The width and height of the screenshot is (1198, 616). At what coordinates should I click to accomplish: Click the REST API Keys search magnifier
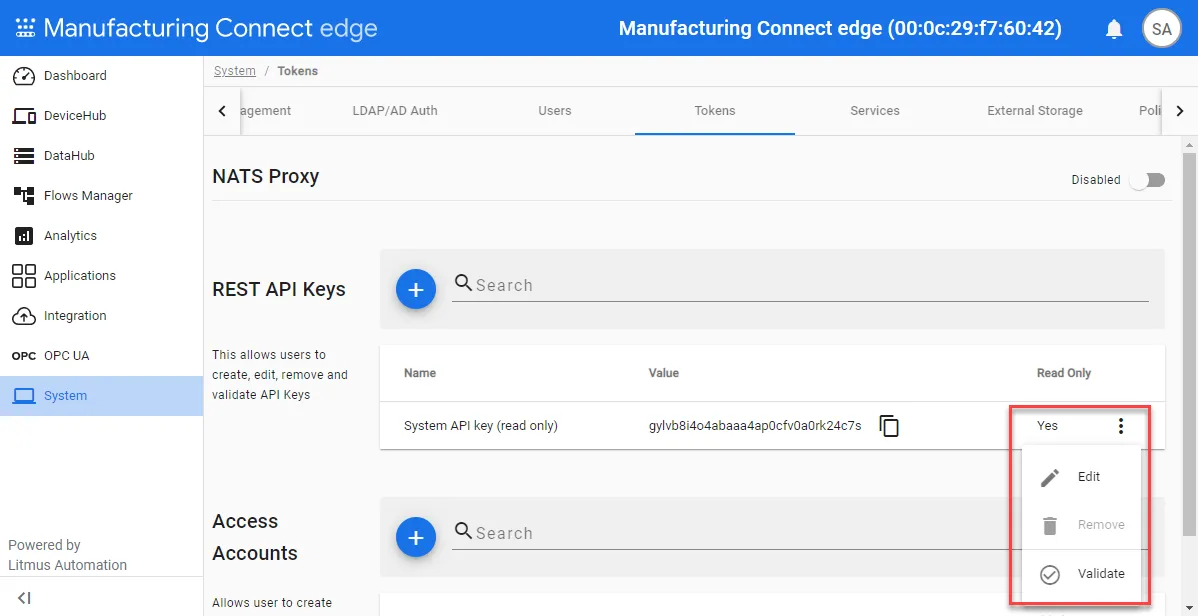pos(463,283)
